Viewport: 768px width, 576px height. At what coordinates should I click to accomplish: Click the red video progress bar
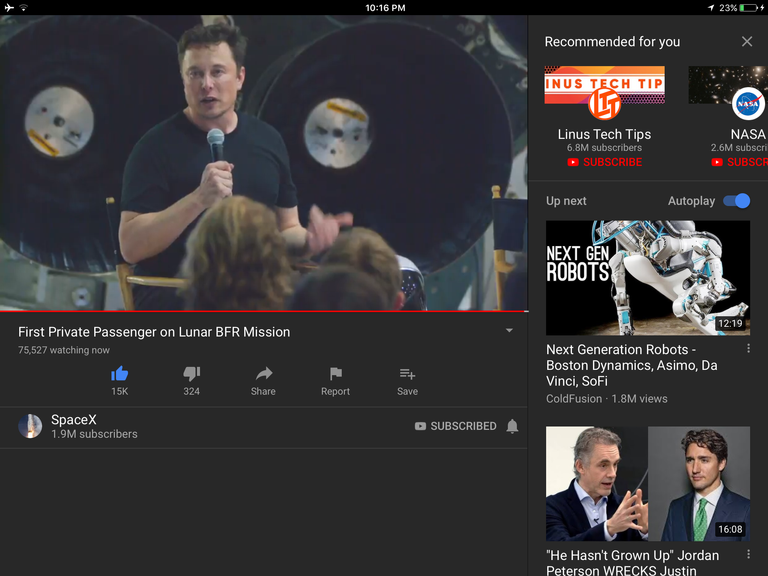[x=264, y=311]
